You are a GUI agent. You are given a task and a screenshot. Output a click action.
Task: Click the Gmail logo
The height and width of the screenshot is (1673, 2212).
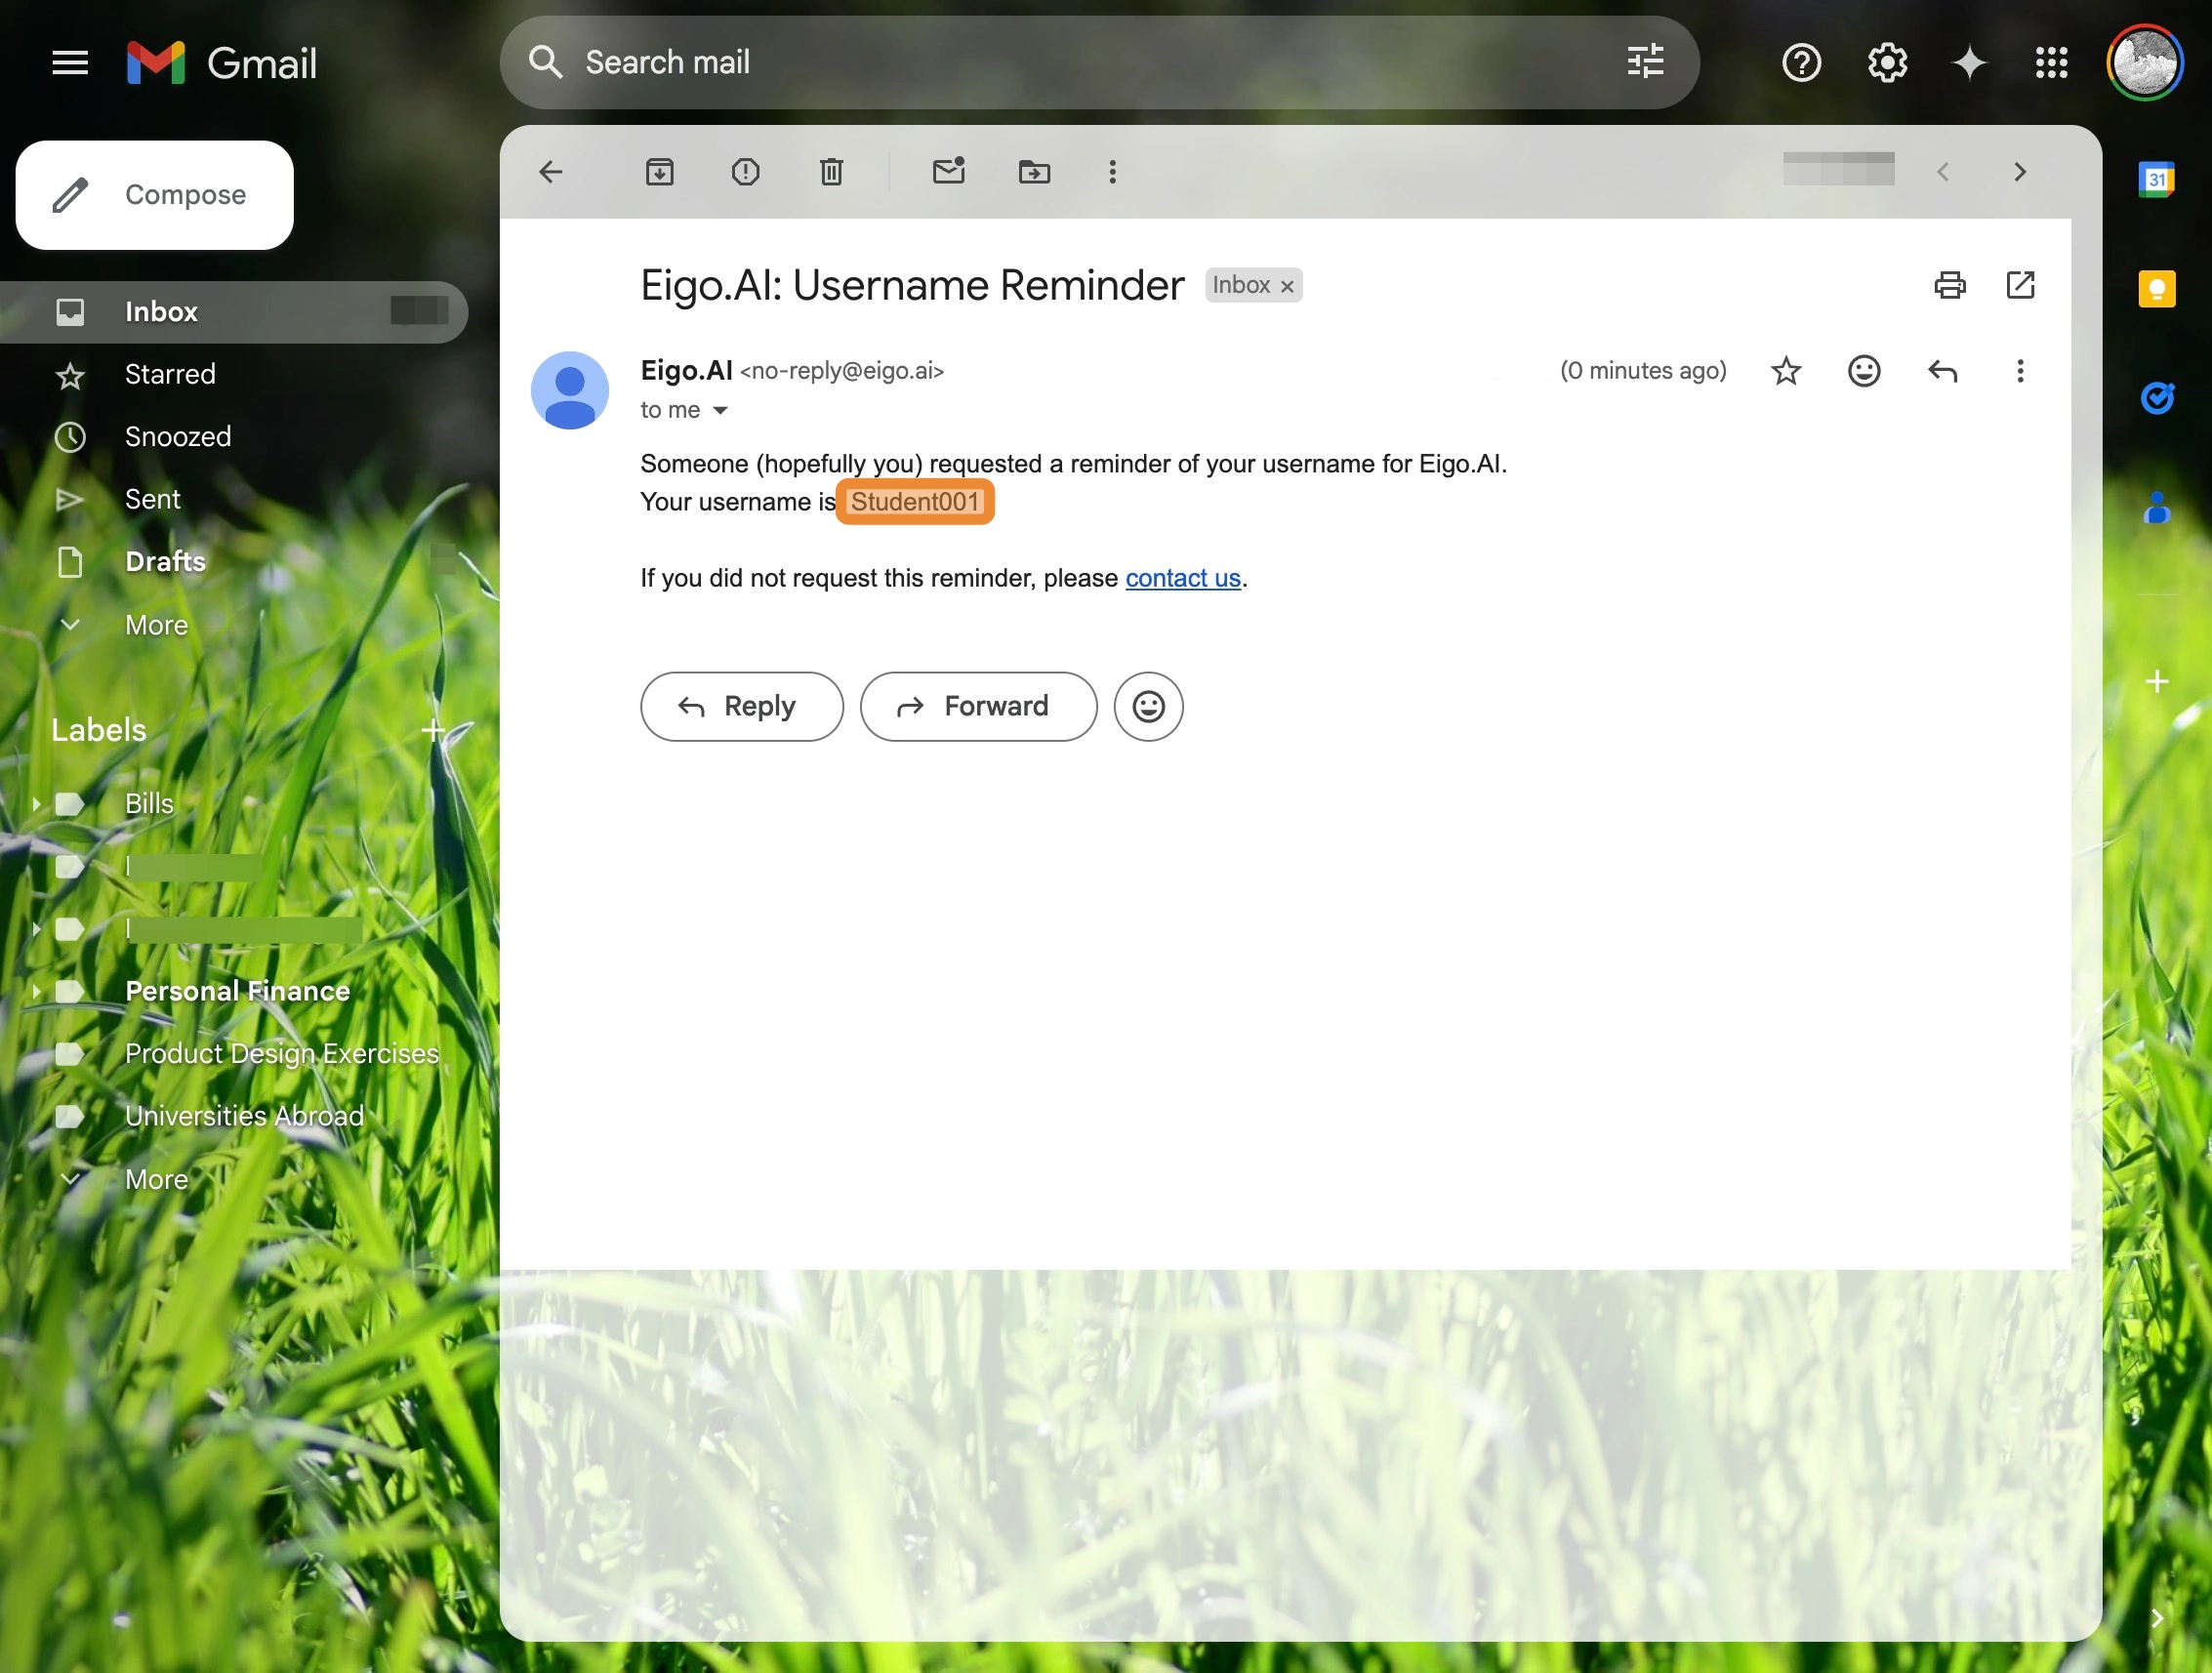pyautogui.click(x=221, y=63)
